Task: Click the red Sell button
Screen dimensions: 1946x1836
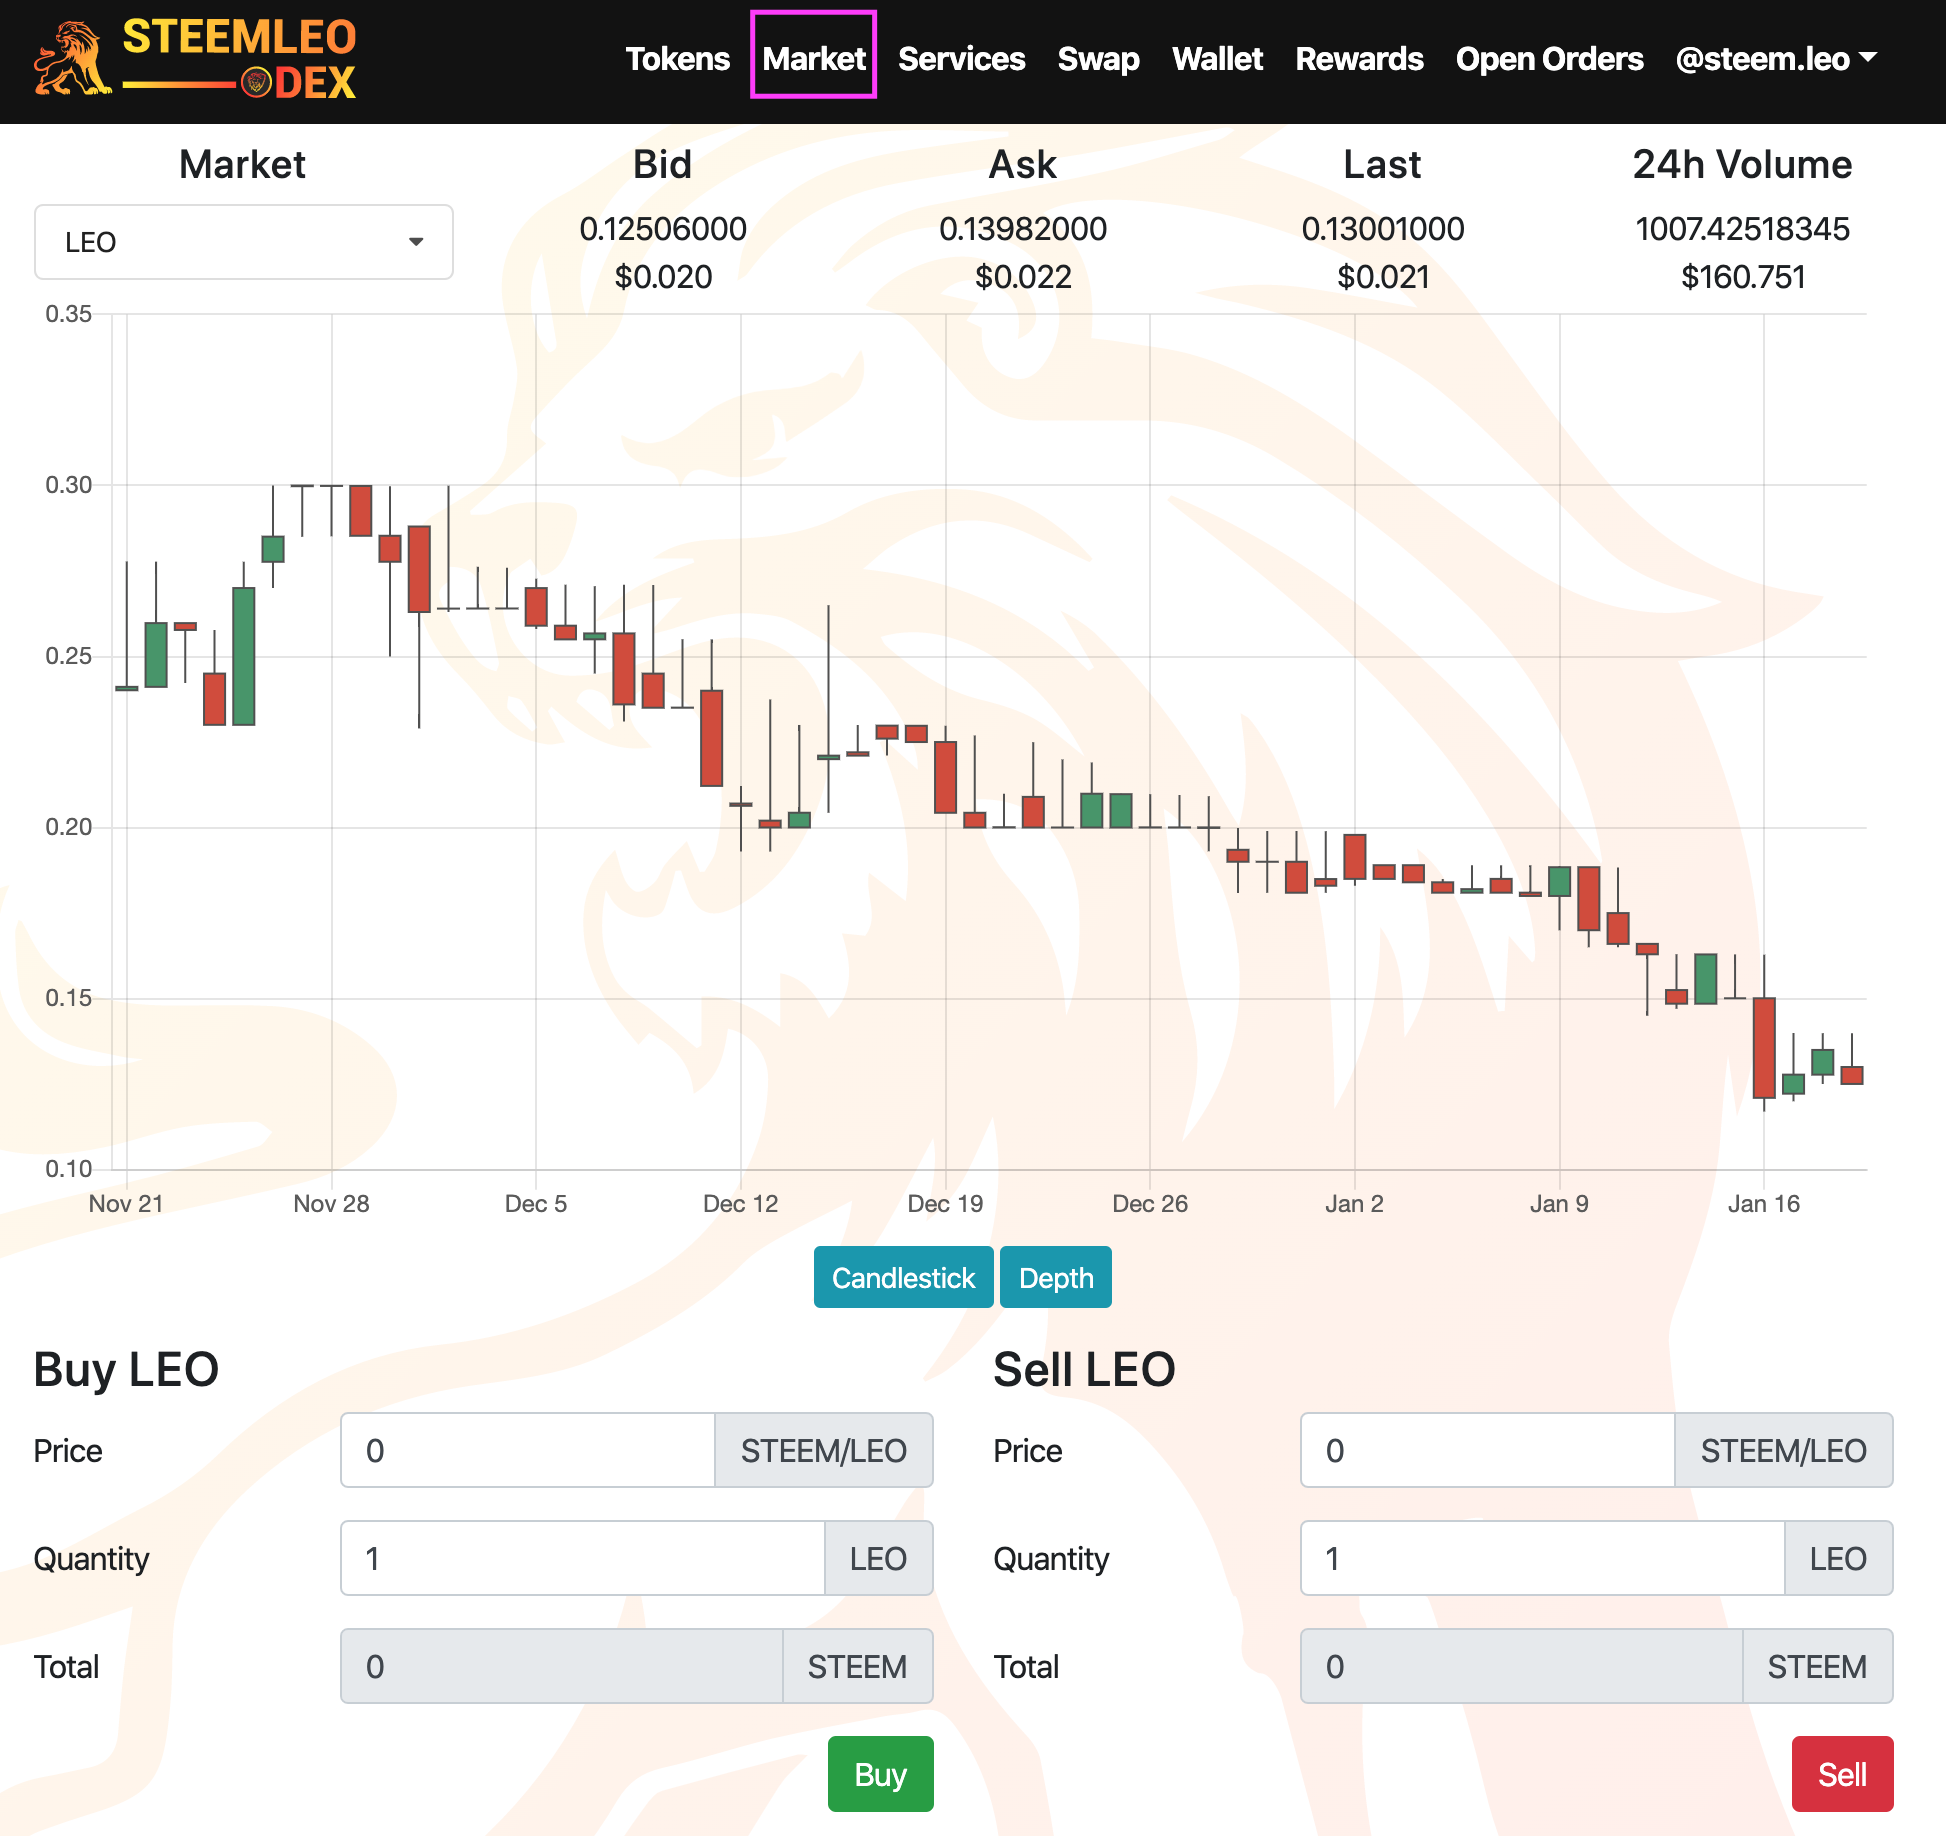Action: (1842, 1774)
